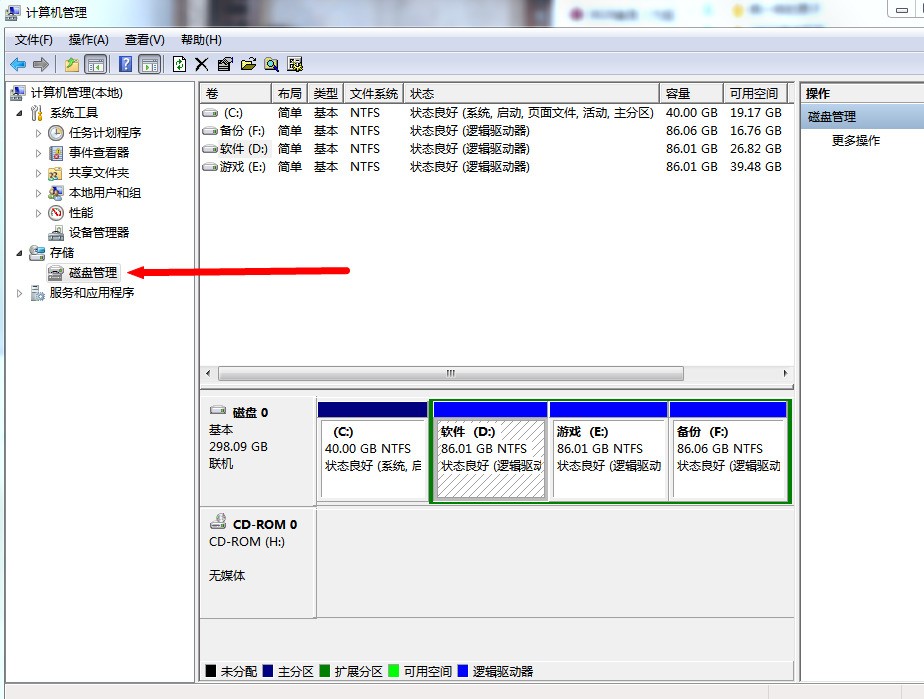Open the Properties toolbar icon
Viewport: 924px width, 699px height.
(225, 64)
